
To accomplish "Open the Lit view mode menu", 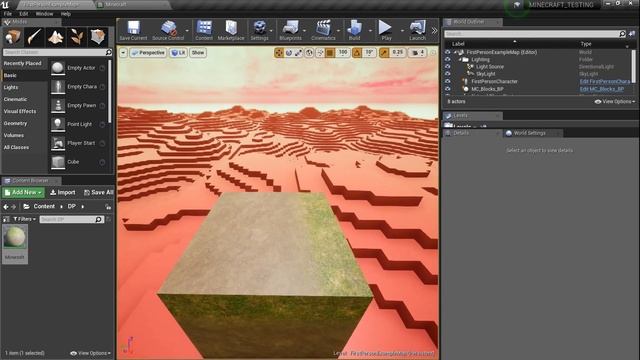I will 178,53.
